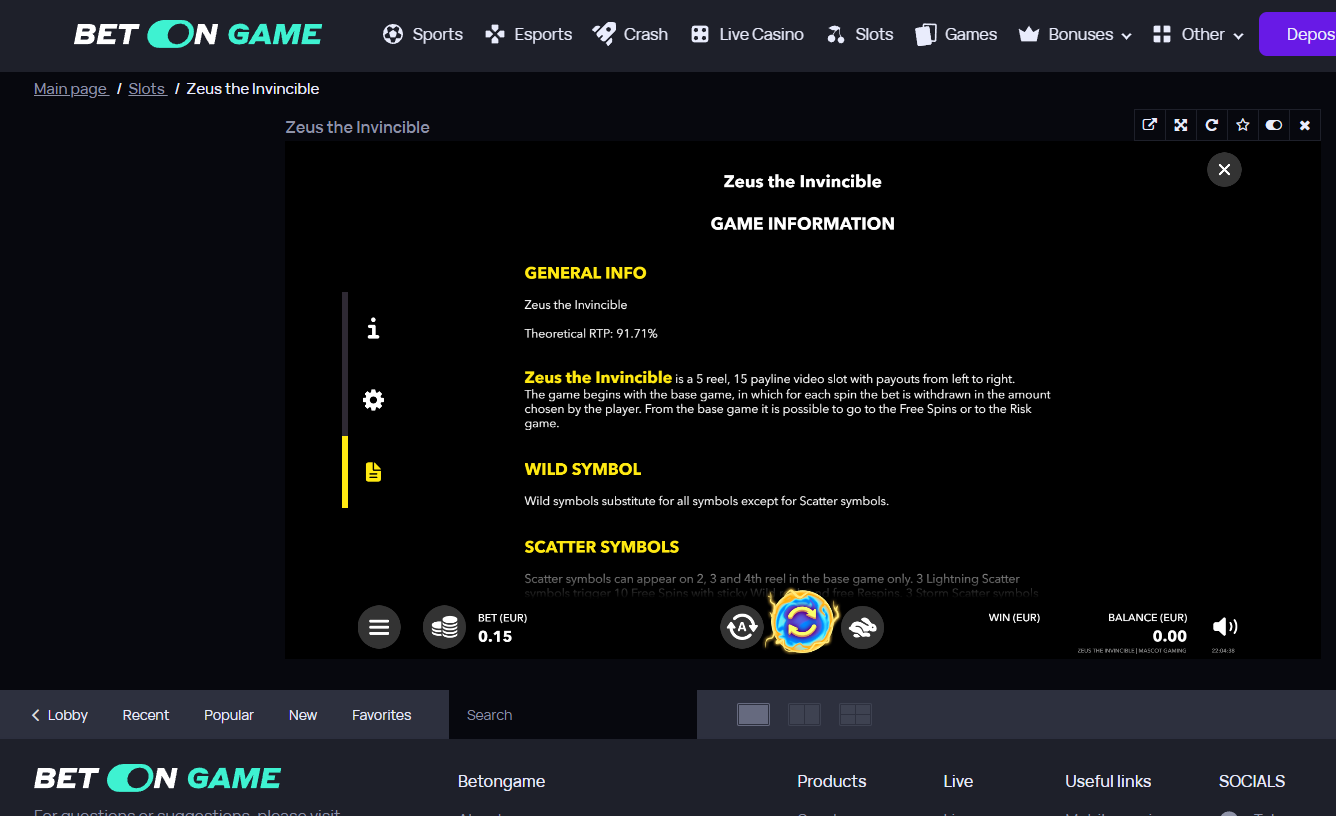This screenshot has width=1336, height=816.
Task: Open Games section
Action: coord(956,34)
